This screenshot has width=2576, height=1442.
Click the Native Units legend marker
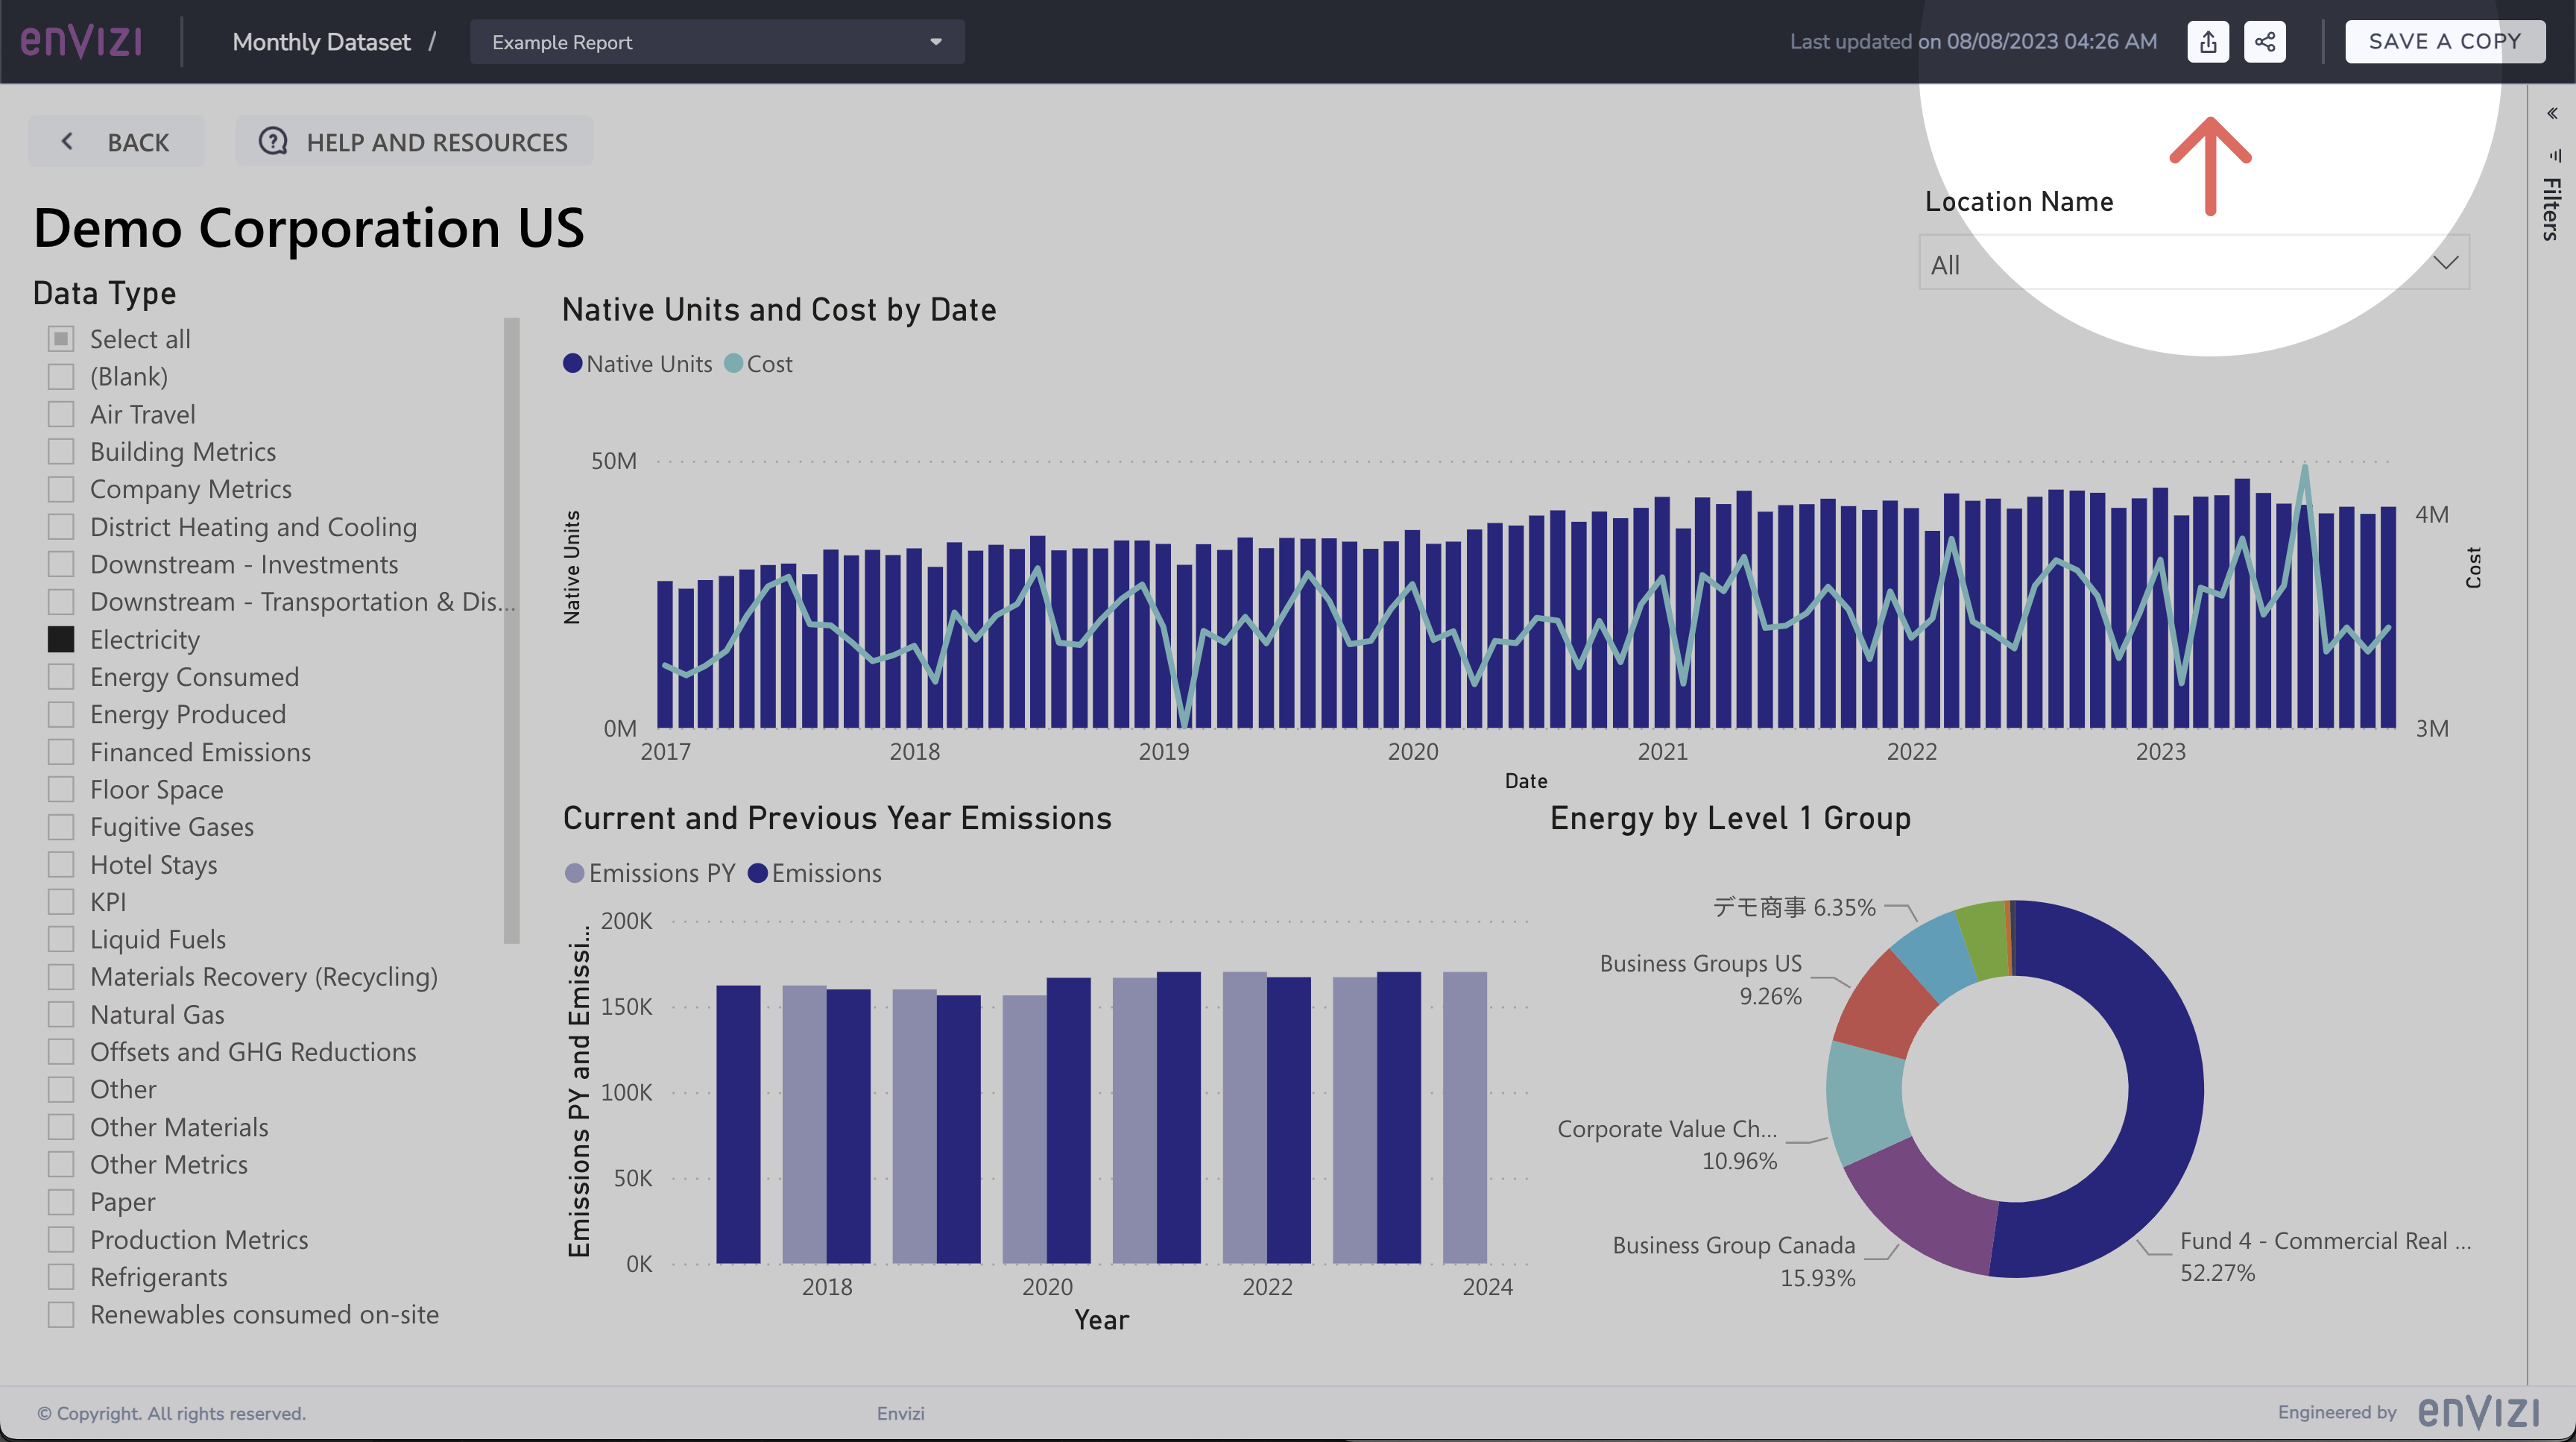click(x=572, y=364)
